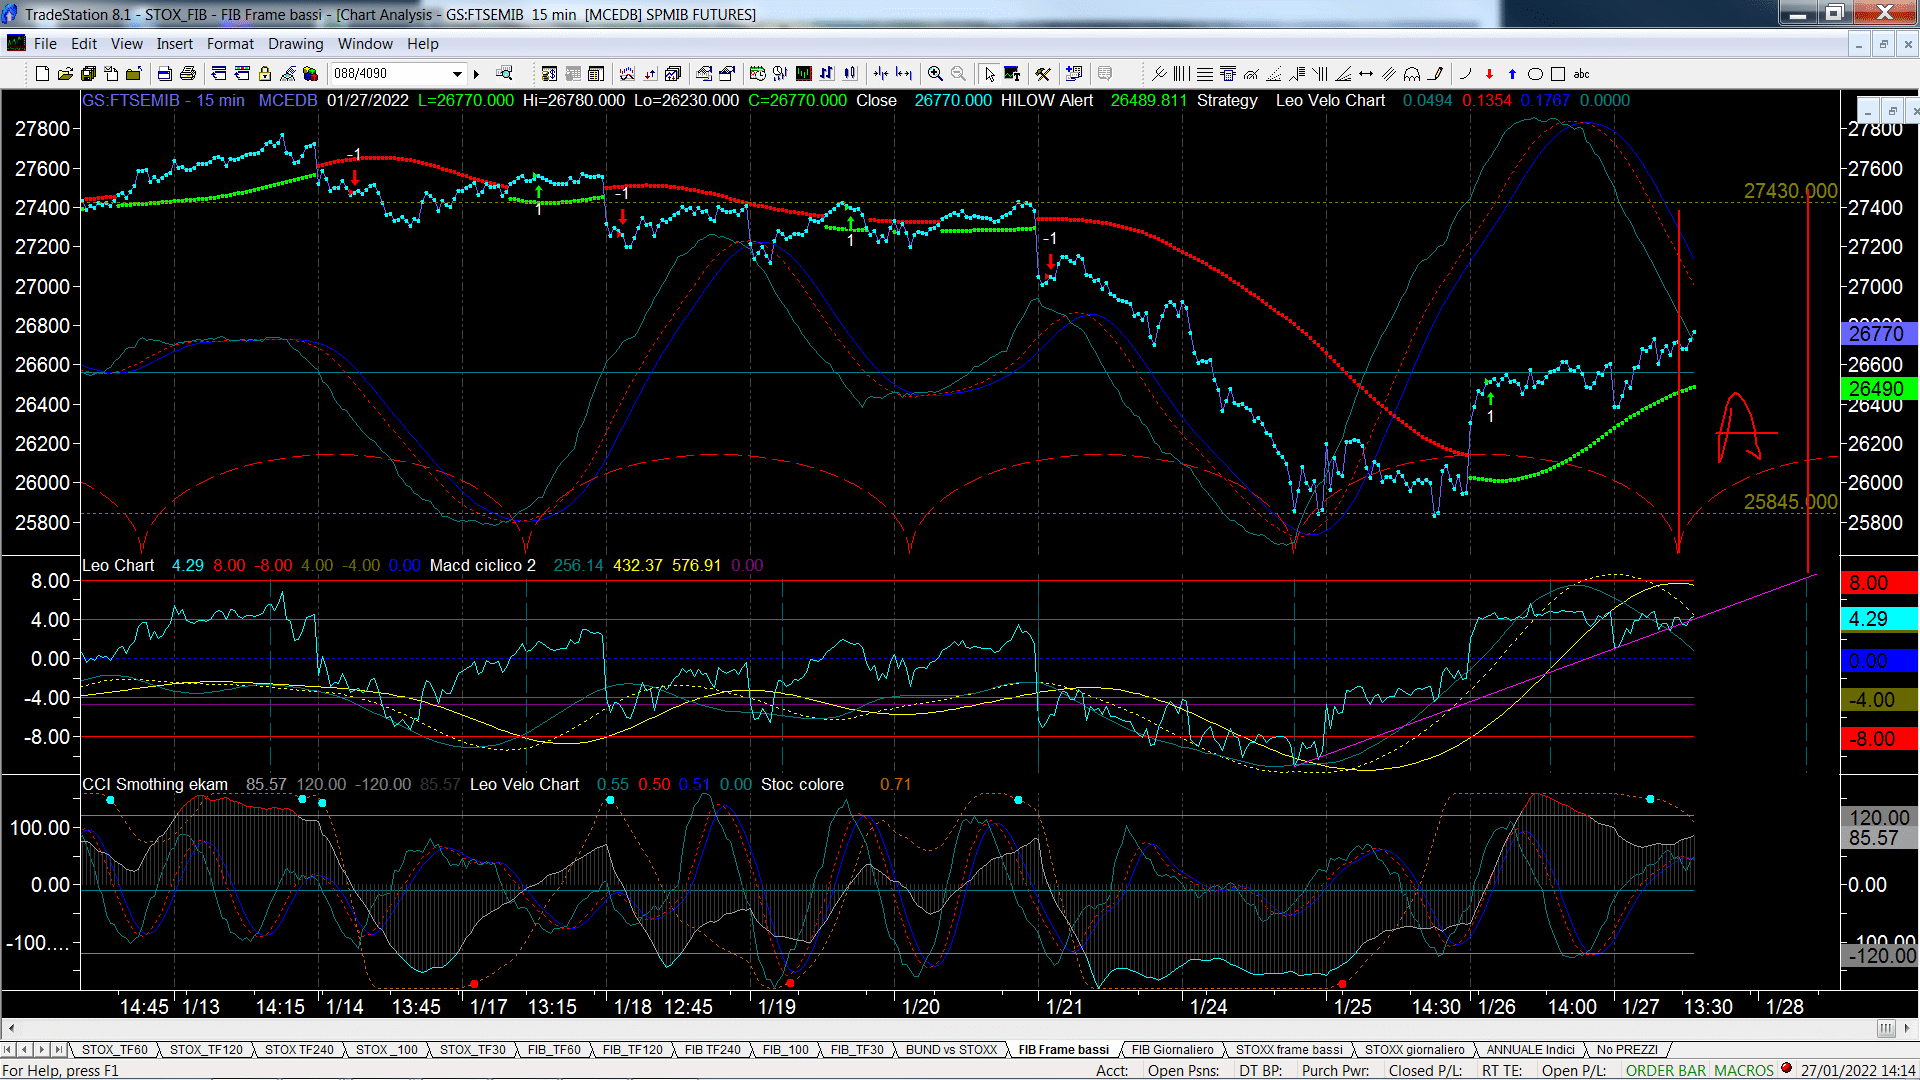Switch to the No PREZZI tab

tap(1627, 1049)
